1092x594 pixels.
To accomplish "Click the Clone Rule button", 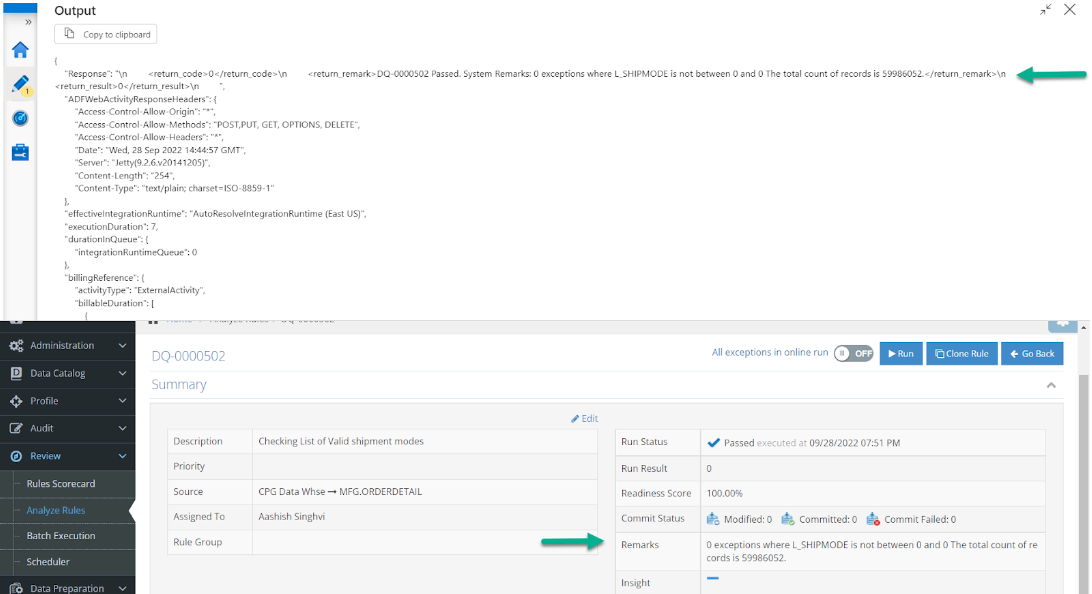I will 962,354.
